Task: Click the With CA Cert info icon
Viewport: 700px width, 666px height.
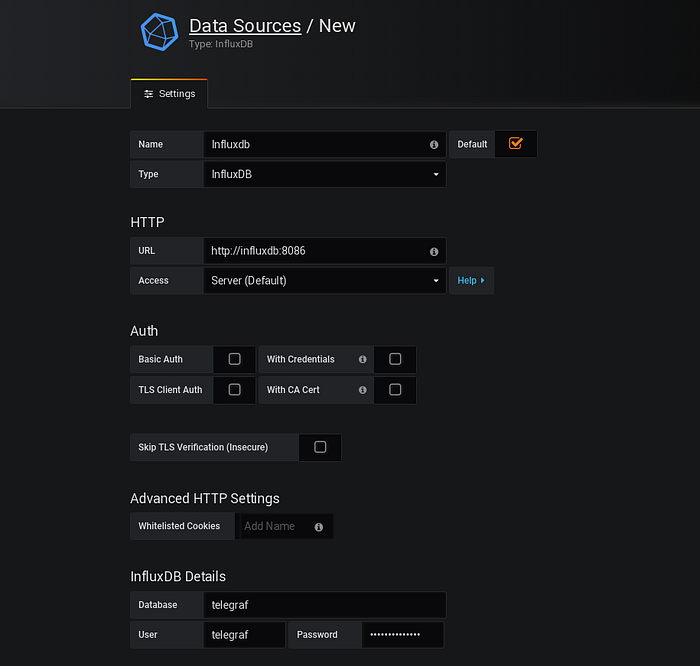Action: [362, 390]
